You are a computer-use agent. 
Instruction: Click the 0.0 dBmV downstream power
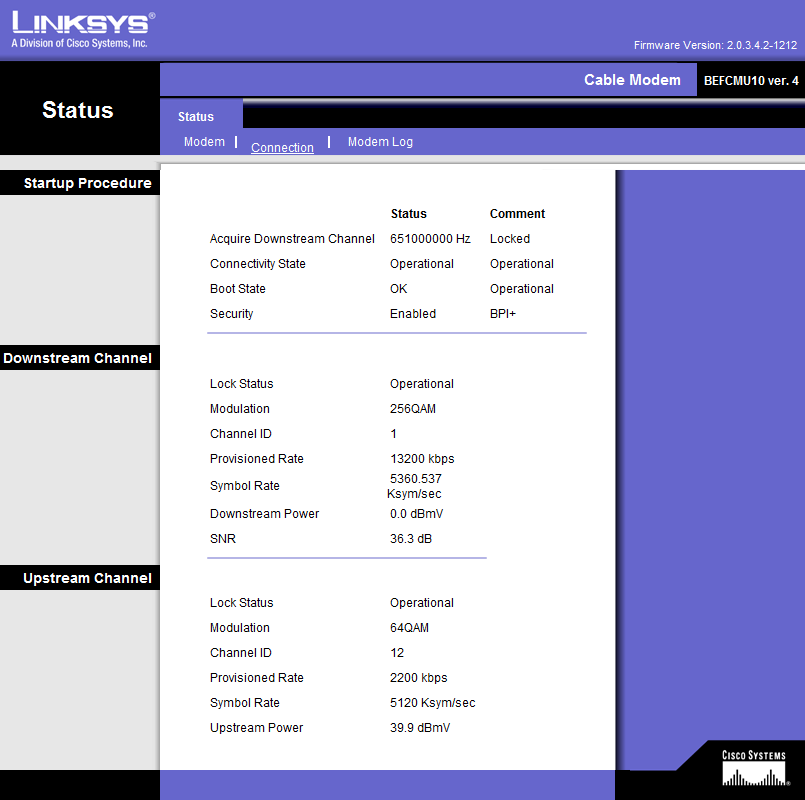416,514
